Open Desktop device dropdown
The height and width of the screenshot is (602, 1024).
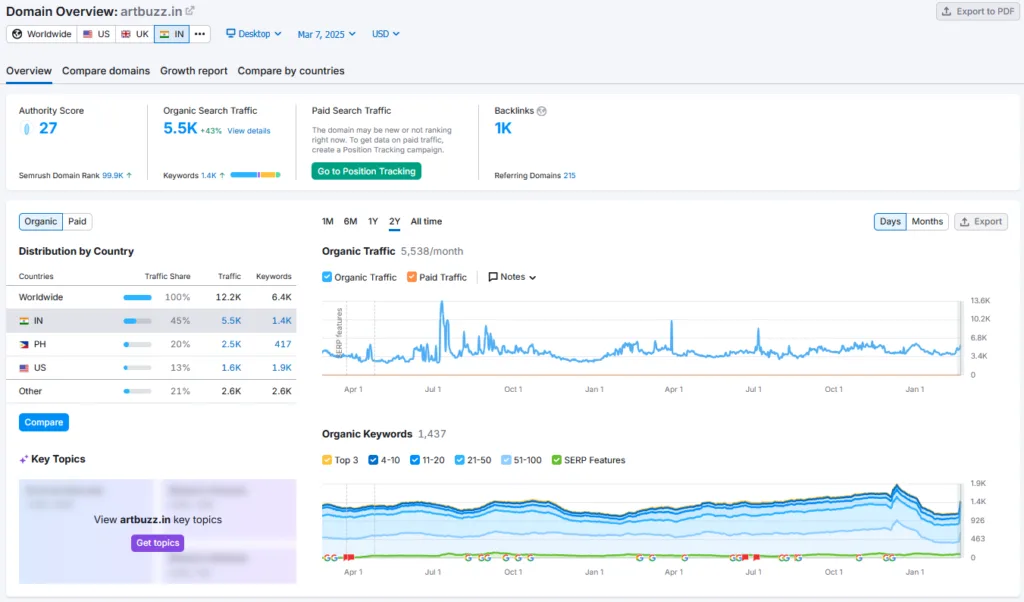[x=253, y=33]
